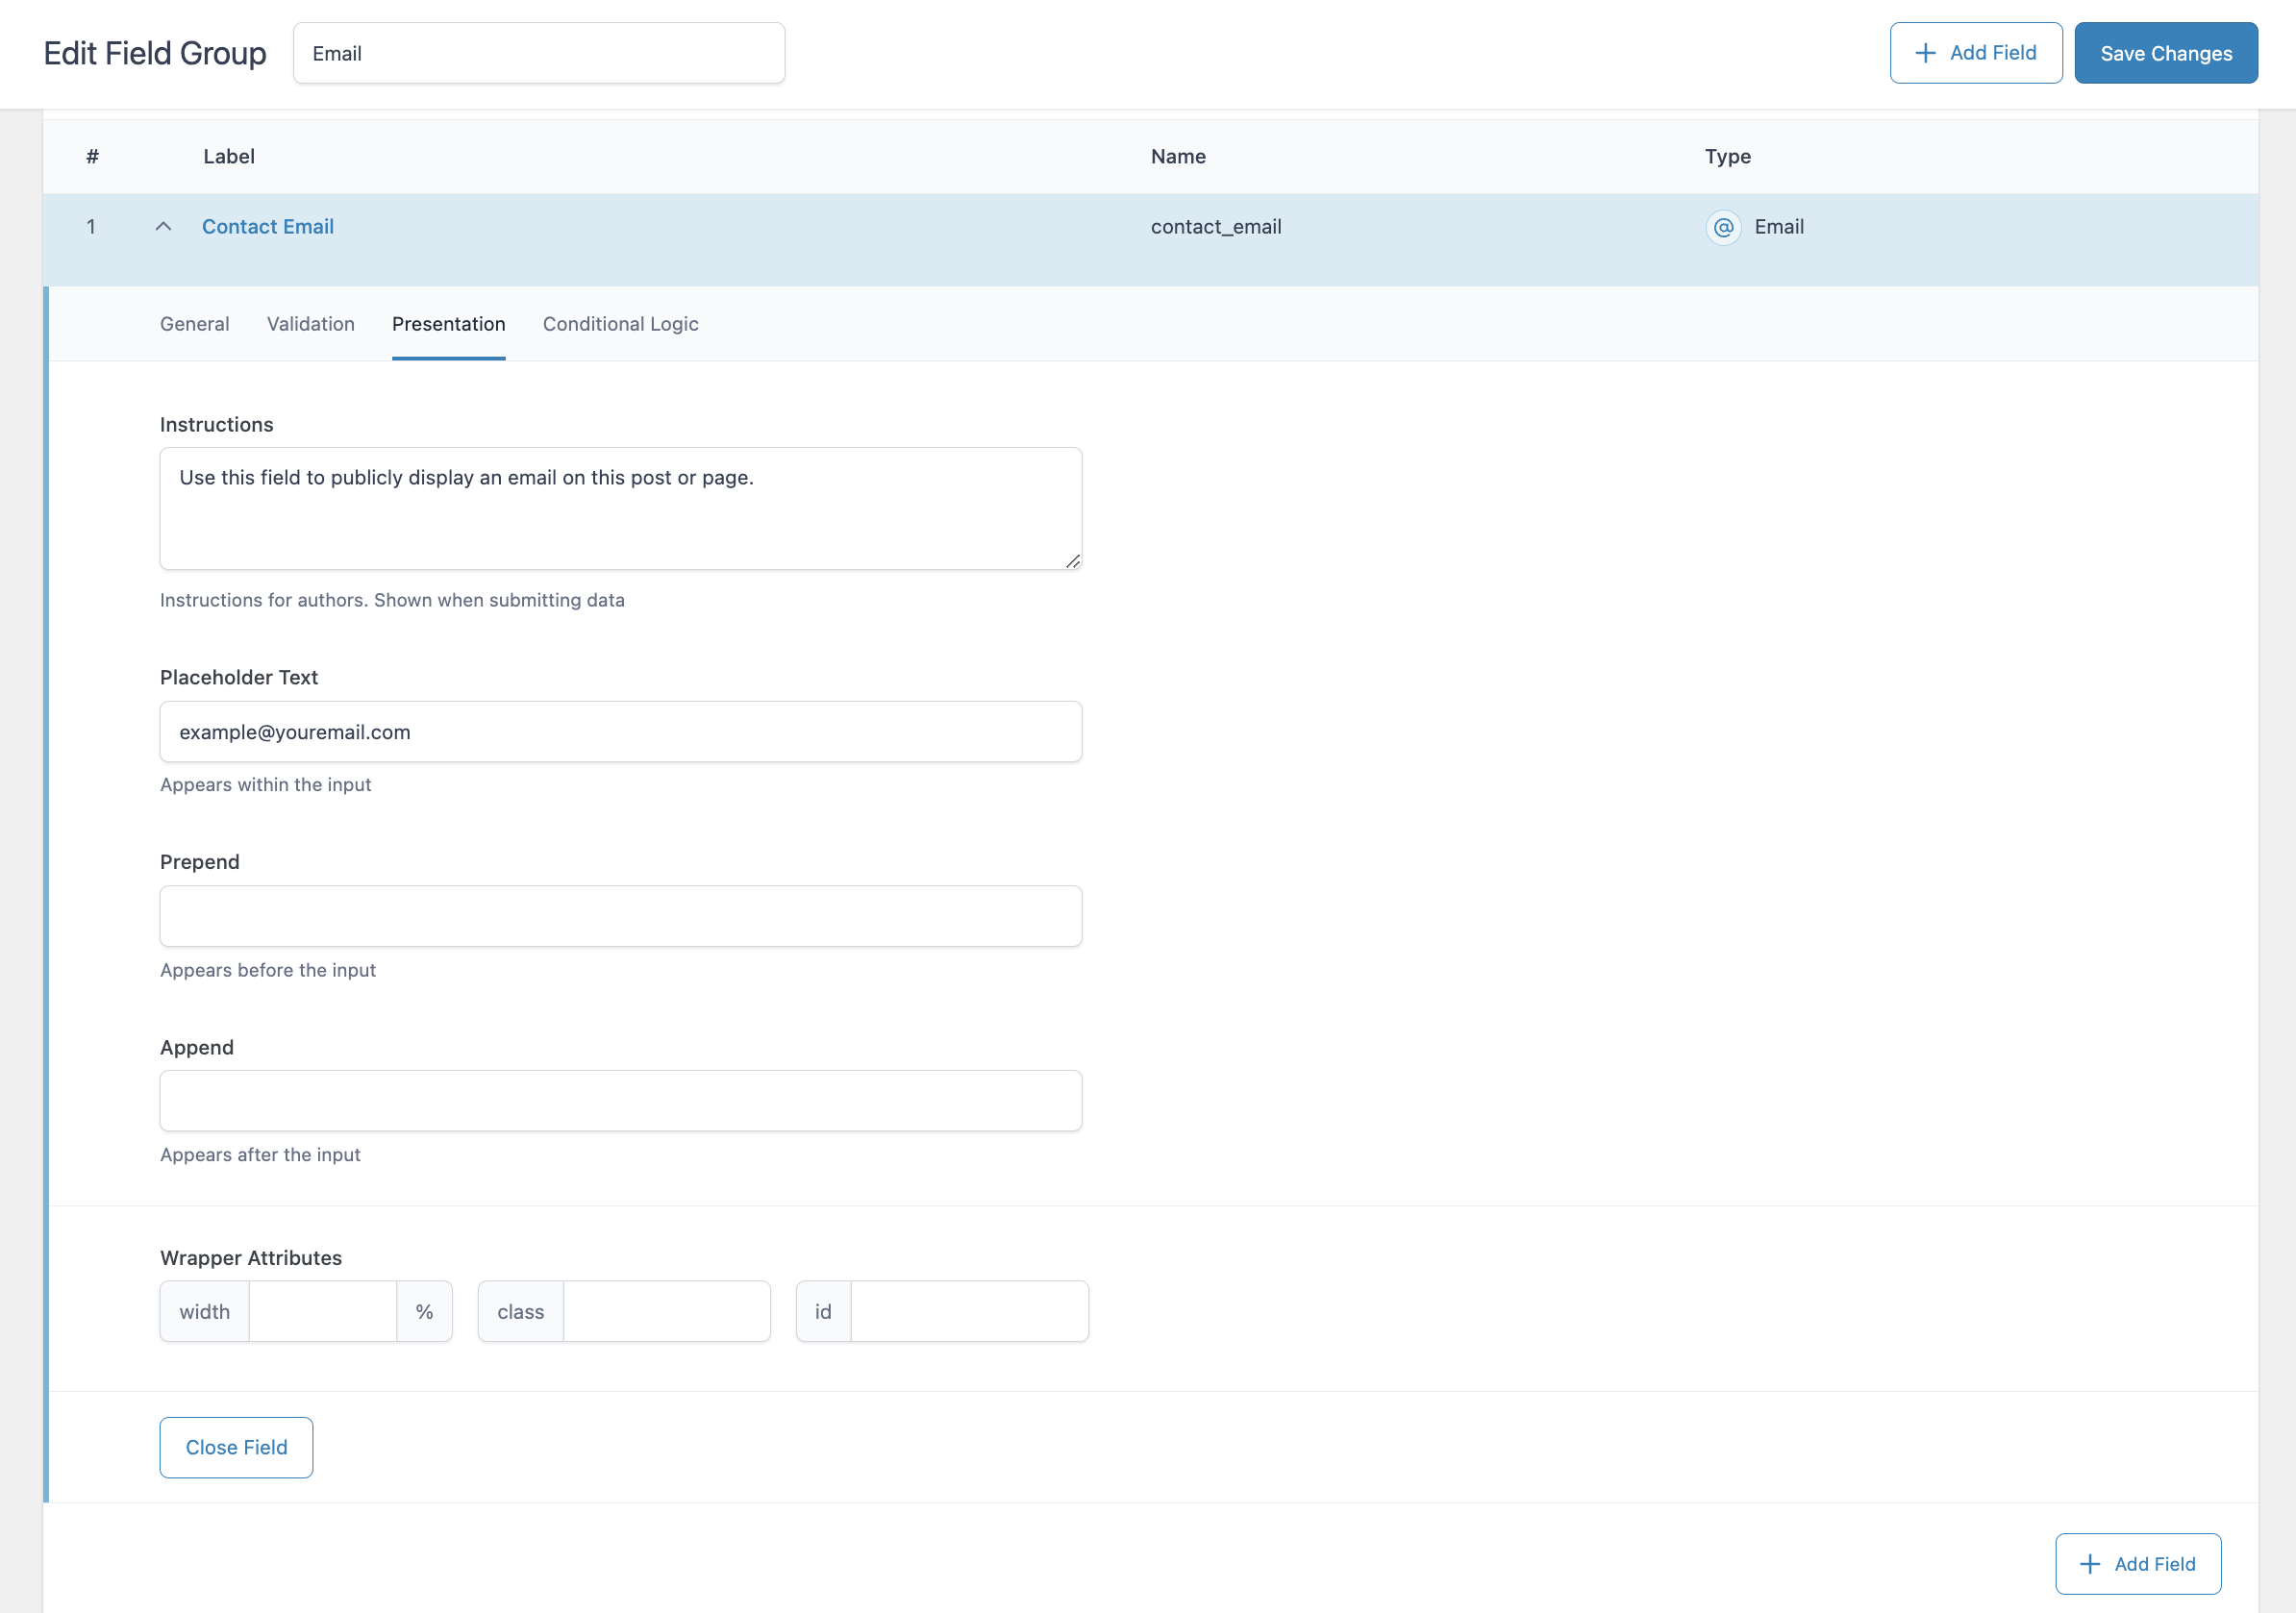
Task: Click the id wrapper attribute input
Action: pyautogui.click(x=968, y=1311)
